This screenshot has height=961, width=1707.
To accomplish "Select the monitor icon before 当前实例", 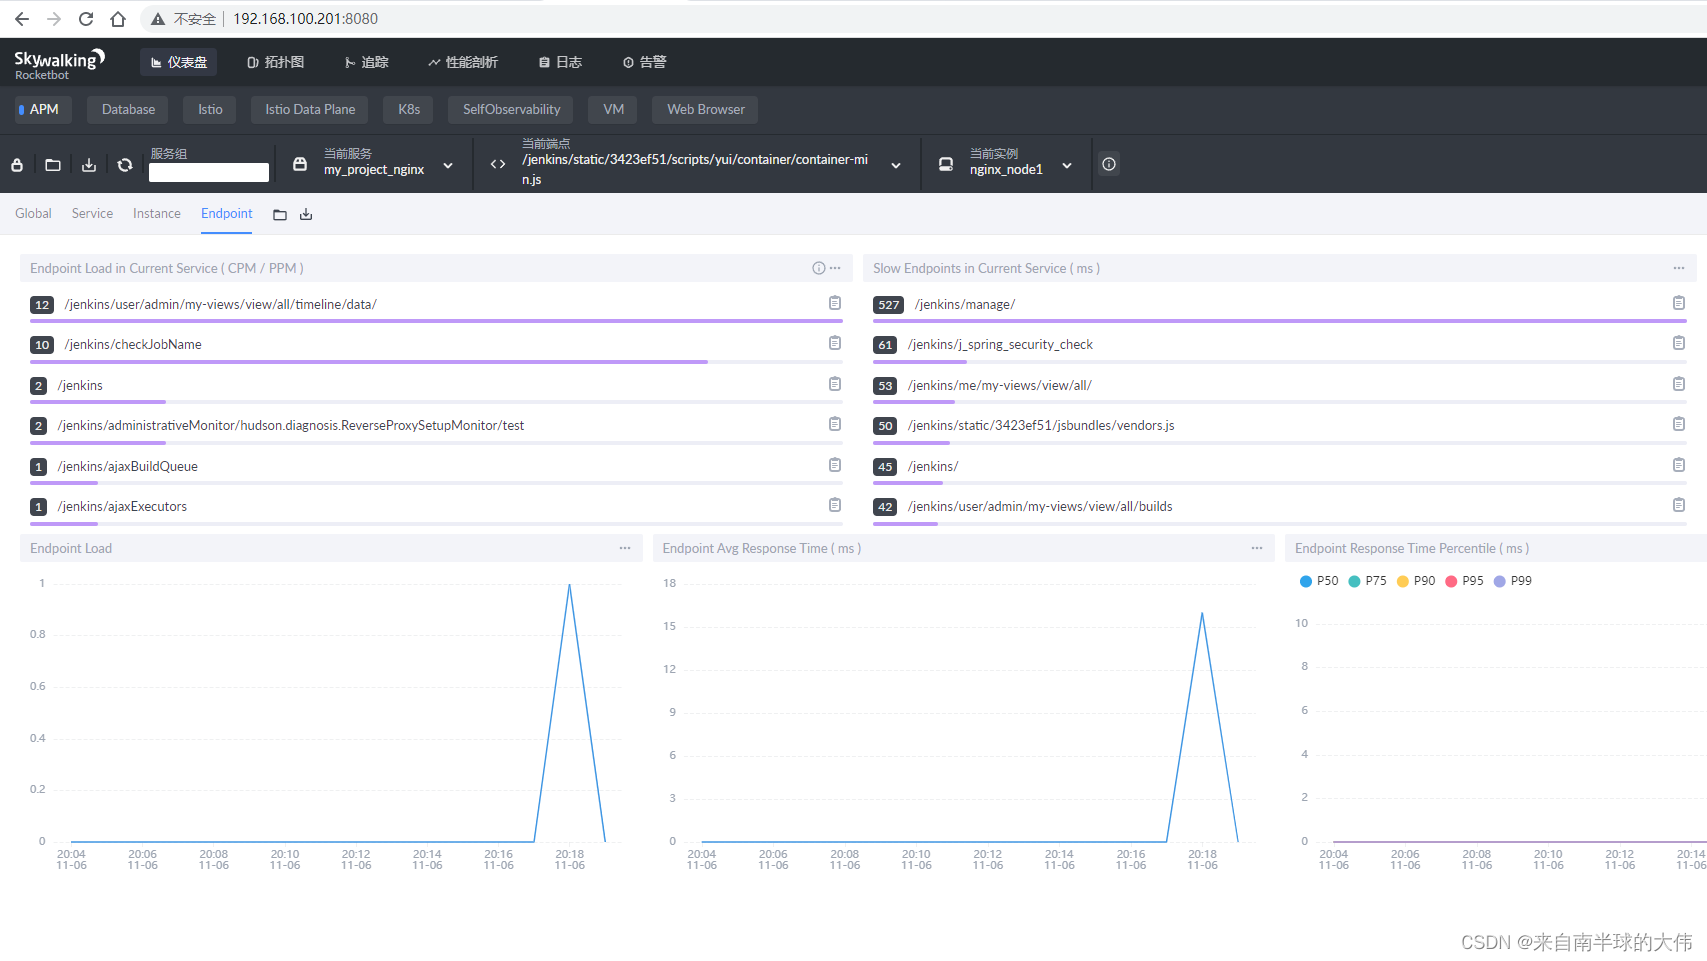I will coord(945,163).
